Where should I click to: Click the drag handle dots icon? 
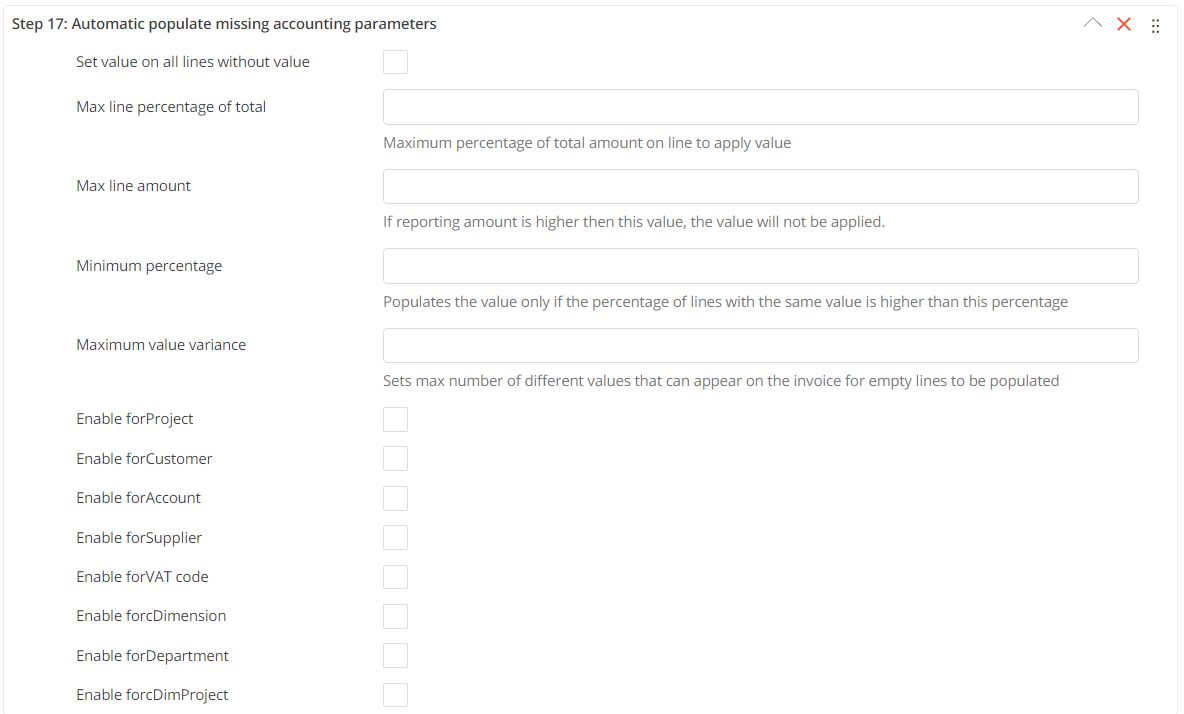(1155, 26)
